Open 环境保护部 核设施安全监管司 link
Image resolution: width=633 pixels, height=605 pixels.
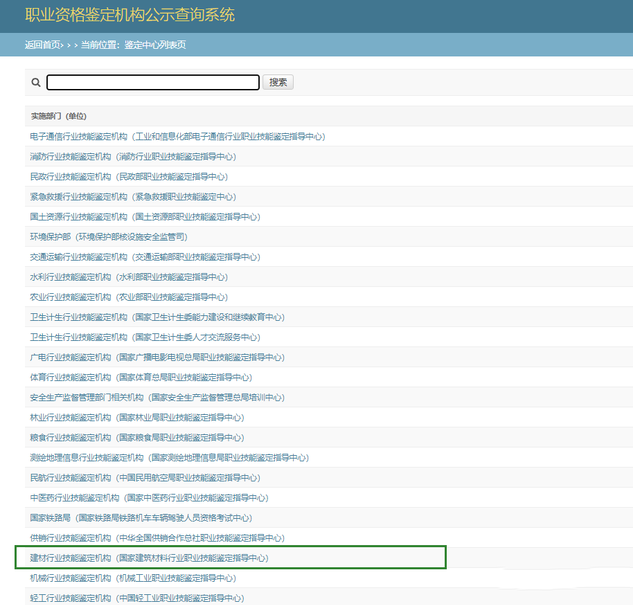(109, 237)
